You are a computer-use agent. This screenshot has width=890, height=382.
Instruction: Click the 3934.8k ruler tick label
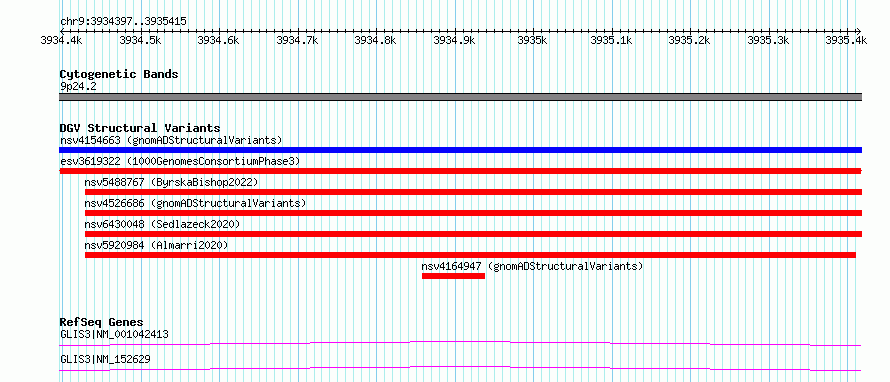click(x=375, y=40)
